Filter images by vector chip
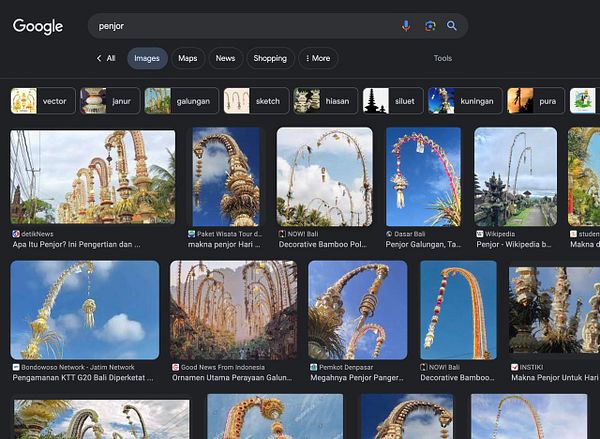The width and height of the screenshot is (600, 439). pyautogui.click(x=43, y=101)
